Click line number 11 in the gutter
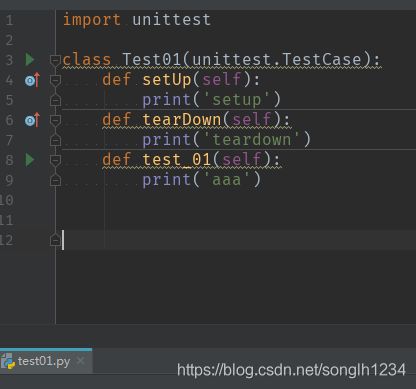The height and width of the screenshot is (389, 416). click(x=6, y=220)
